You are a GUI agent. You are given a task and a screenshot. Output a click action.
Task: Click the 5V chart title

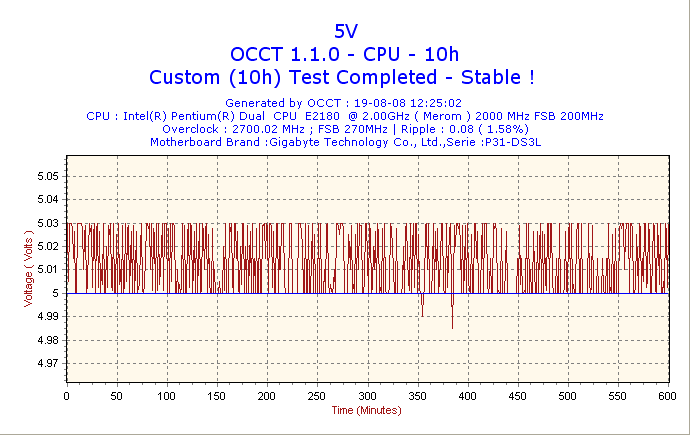click(x=345, y=31)
